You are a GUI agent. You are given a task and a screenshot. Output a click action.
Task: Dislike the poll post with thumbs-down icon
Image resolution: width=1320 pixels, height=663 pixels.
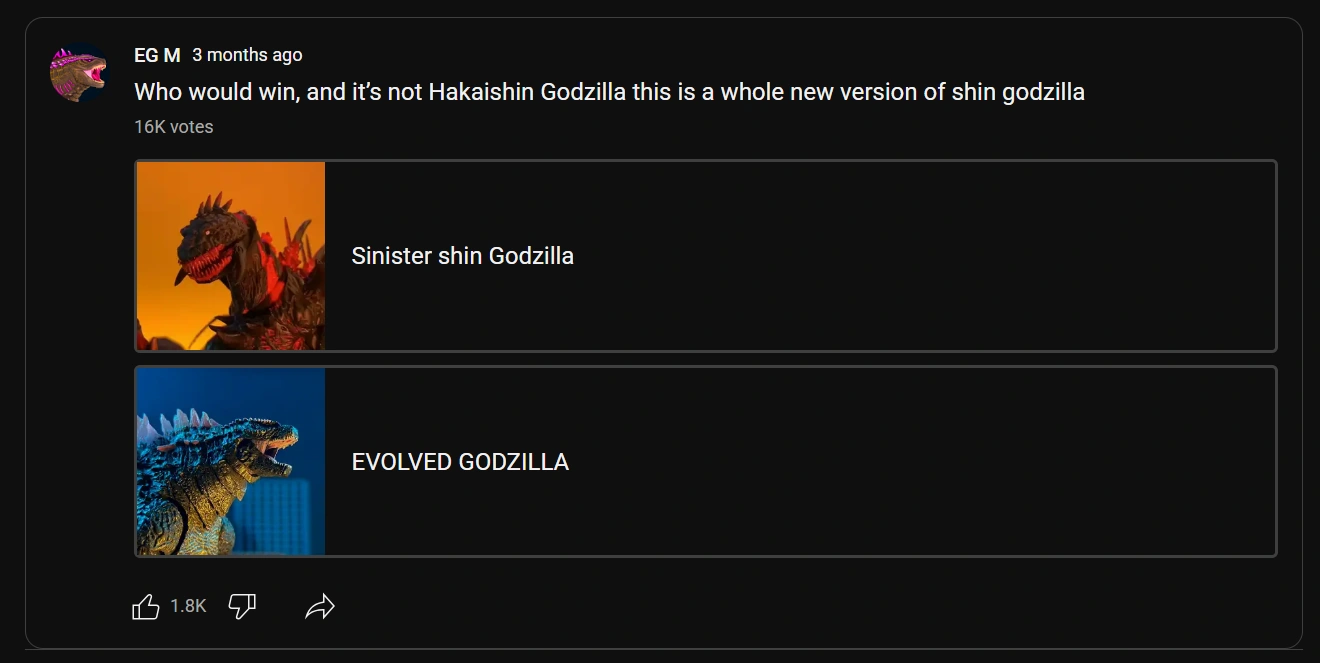[242, 606]
